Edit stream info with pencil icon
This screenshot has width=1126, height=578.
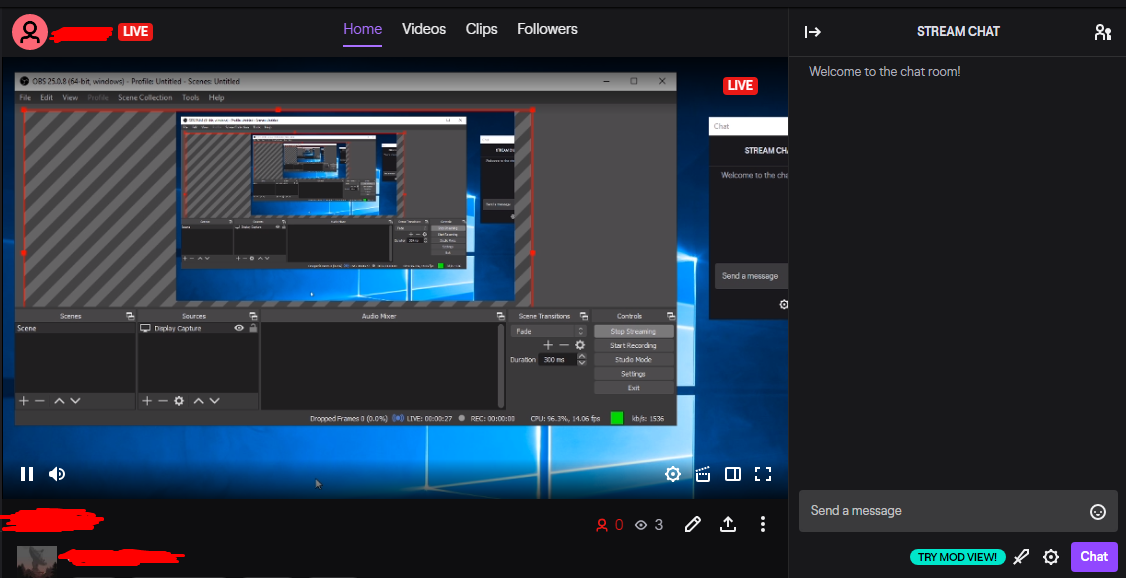(692, 524)
